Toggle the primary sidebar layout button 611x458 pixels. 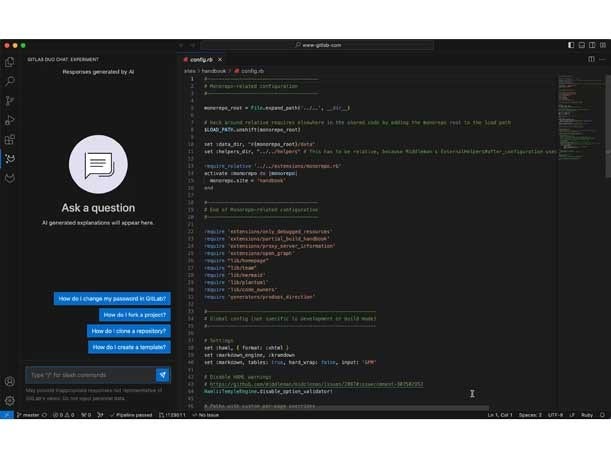coord(570,45)
